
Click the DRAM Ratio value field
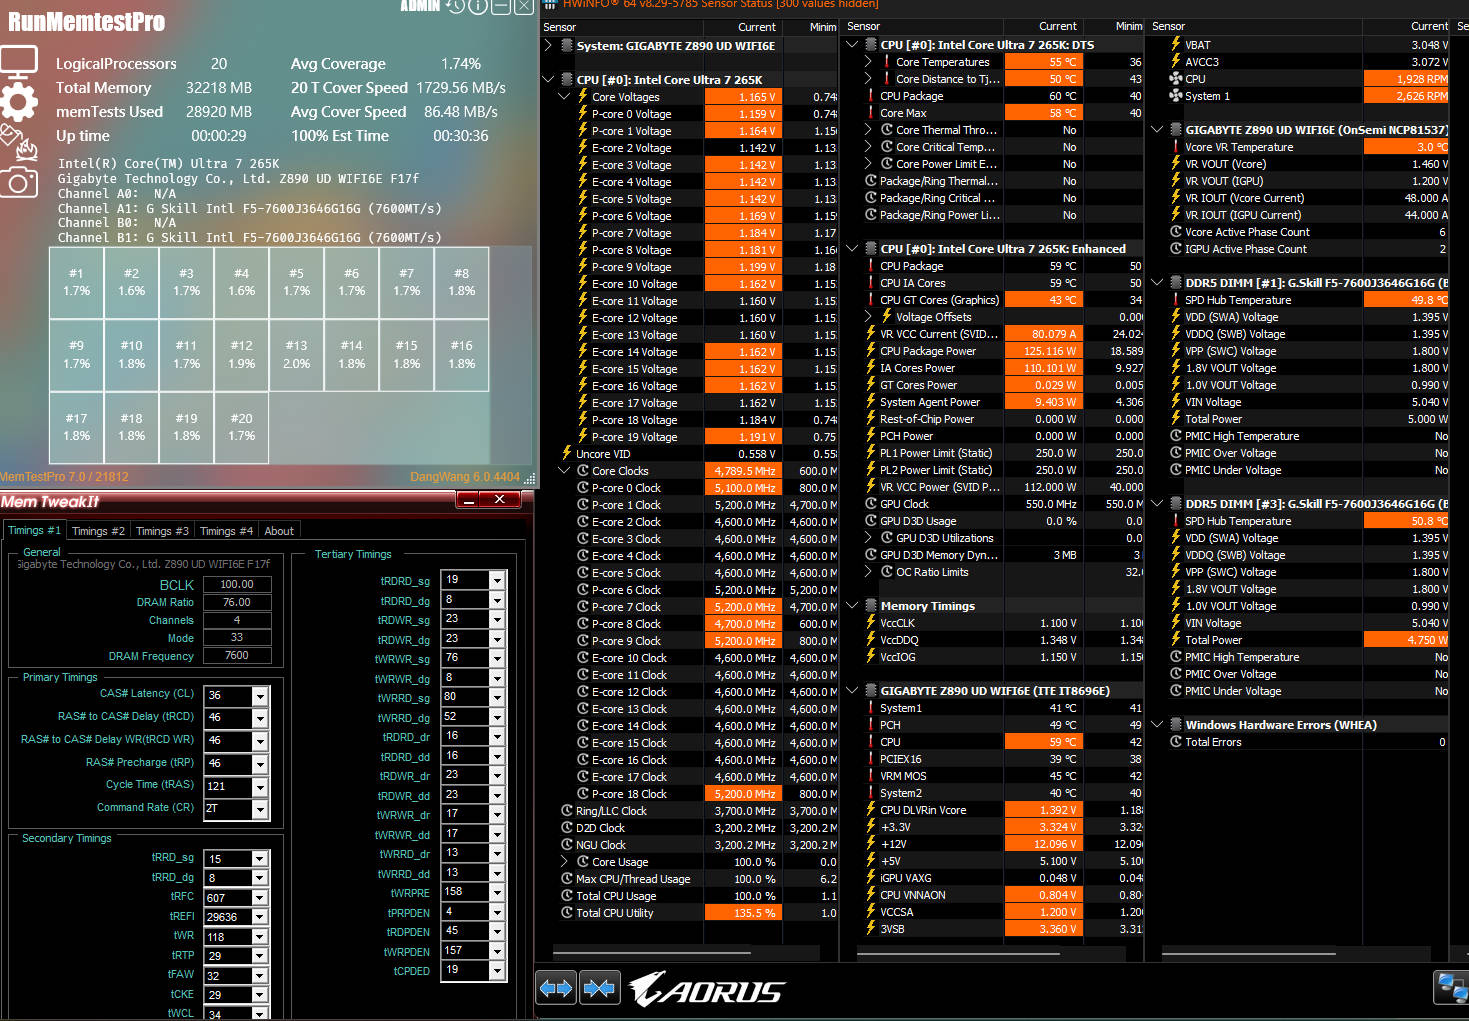[x=237, y=602]
